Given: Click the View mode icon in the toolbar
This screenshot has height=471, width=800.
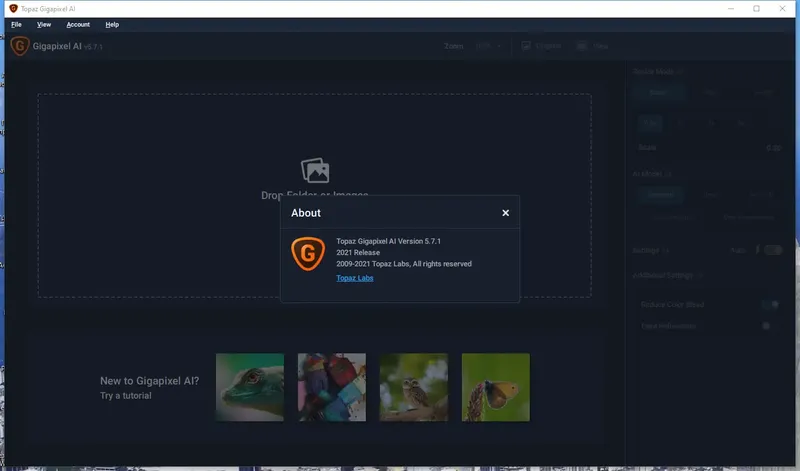Looking at the screenshot, I should pos(582,46).
